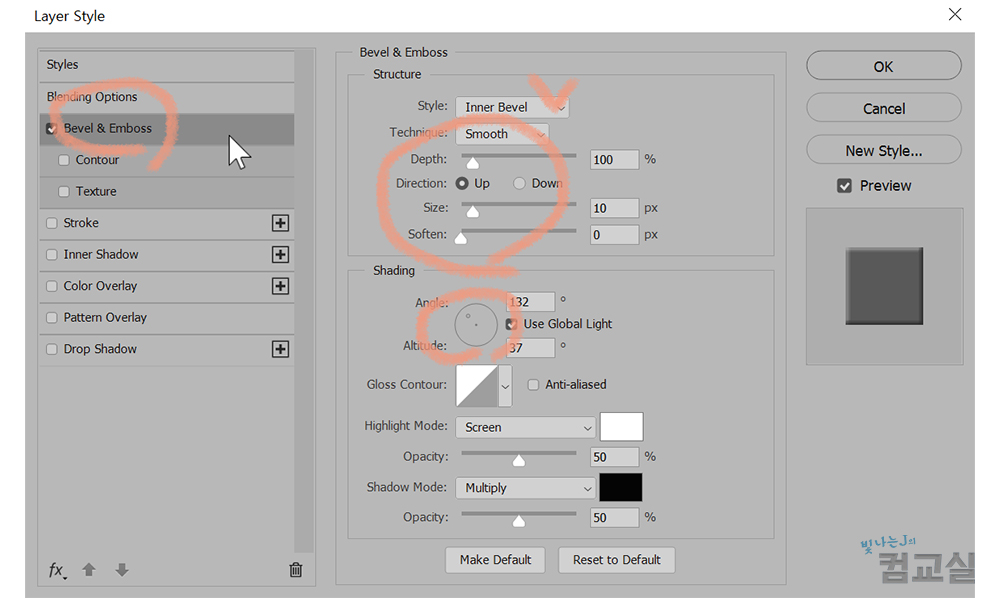Select the Down direction radio button
The width and height of the screenshot is (1000, 598).
pos(519,184)
